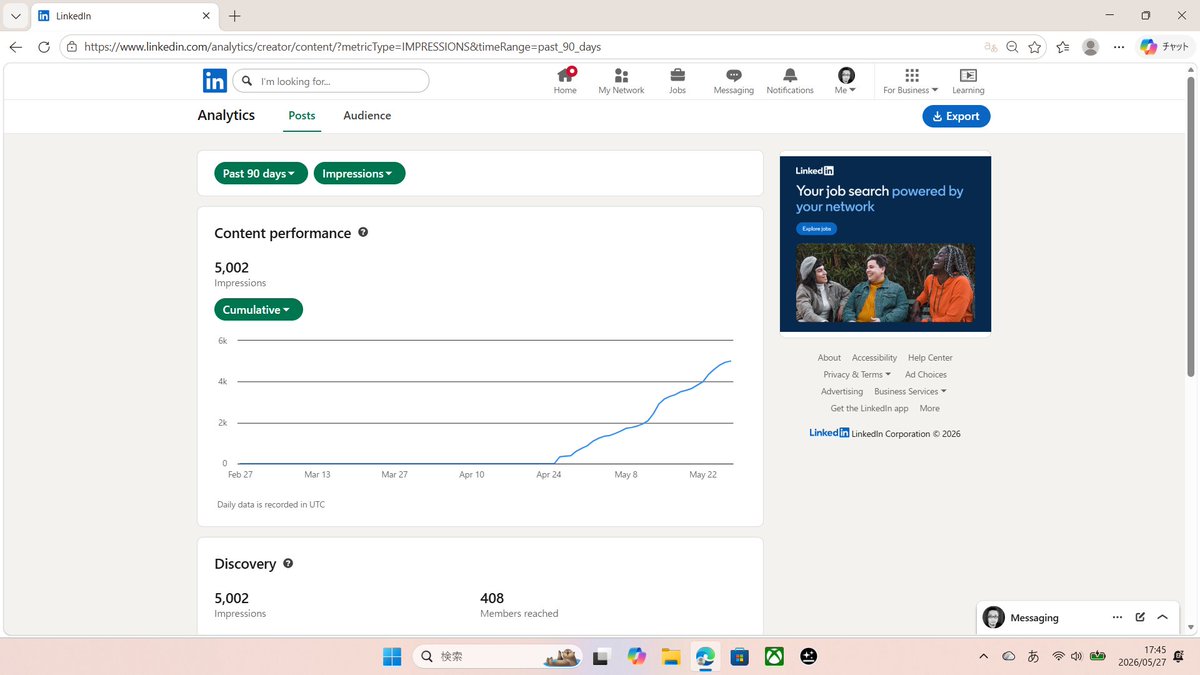Open the Past 90 days dropdown
This screenshot has height=675, width=1200.
coord(261,173)
